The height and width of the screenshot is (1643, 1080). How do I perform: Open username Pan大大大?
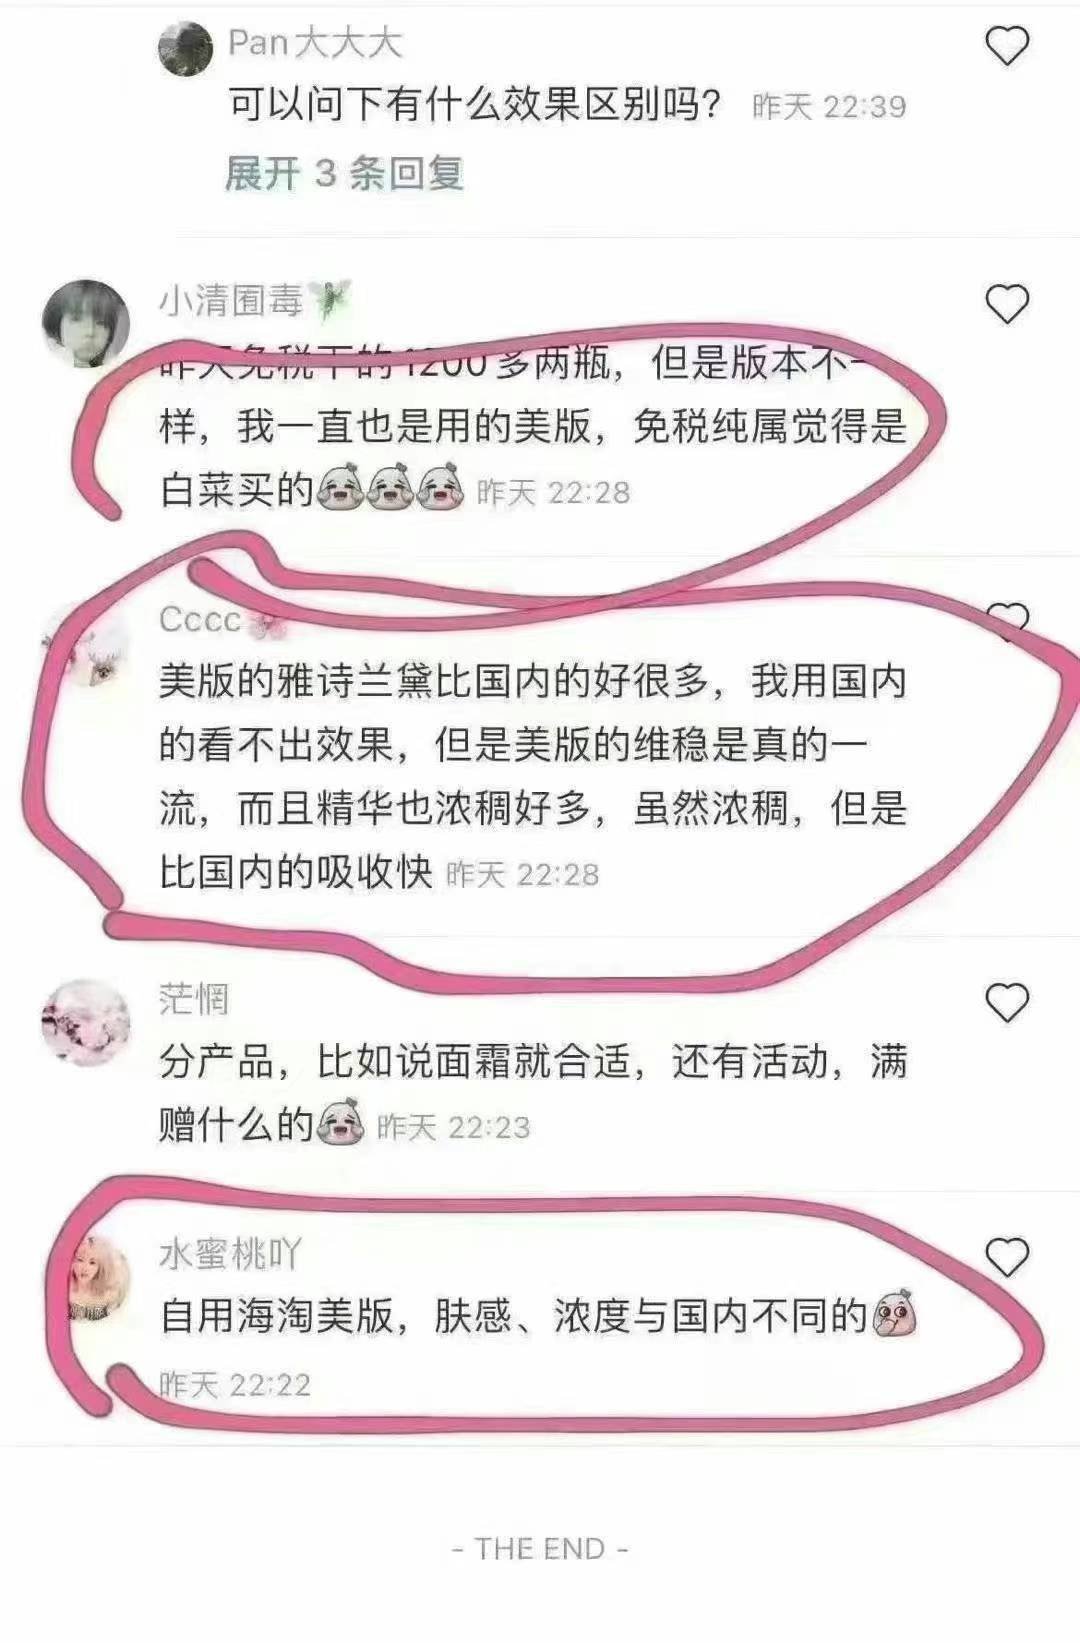(315, 43)
